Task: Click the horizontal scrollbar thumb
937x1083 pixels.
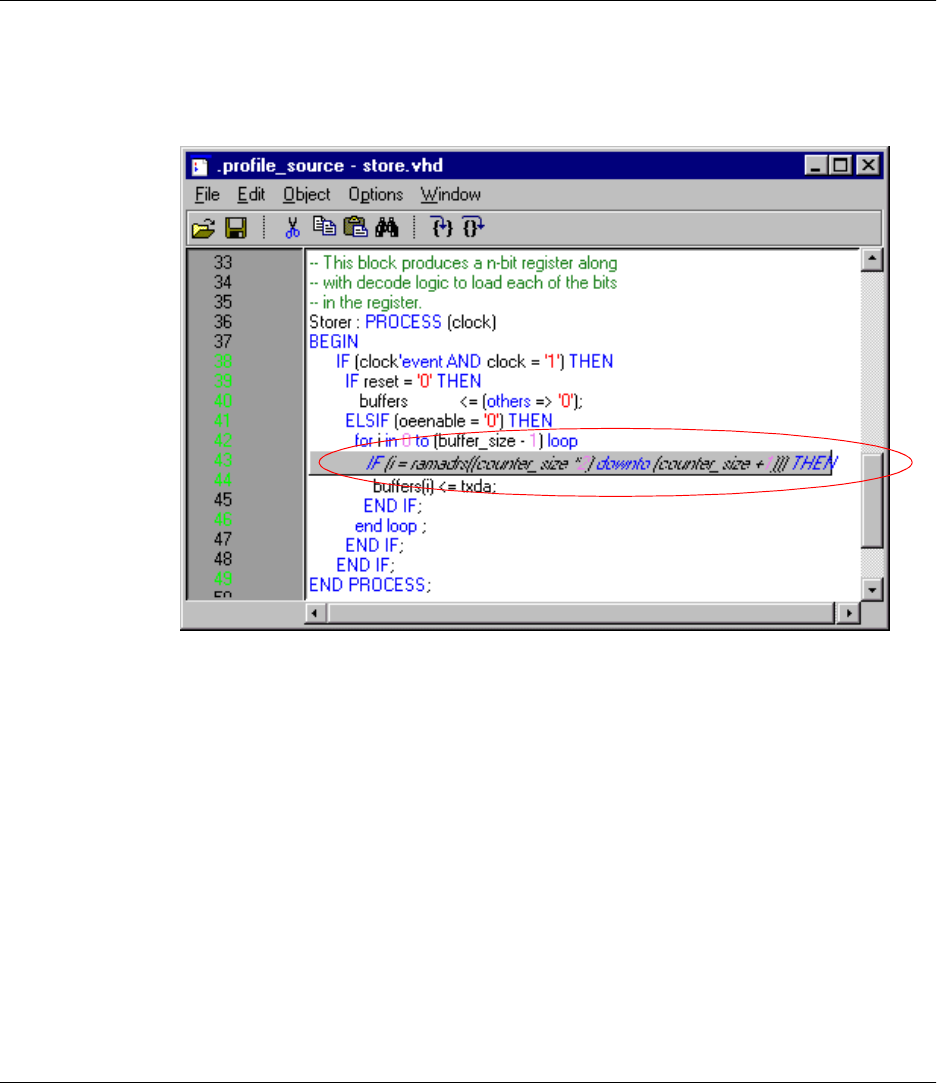Action: point(581,613)
